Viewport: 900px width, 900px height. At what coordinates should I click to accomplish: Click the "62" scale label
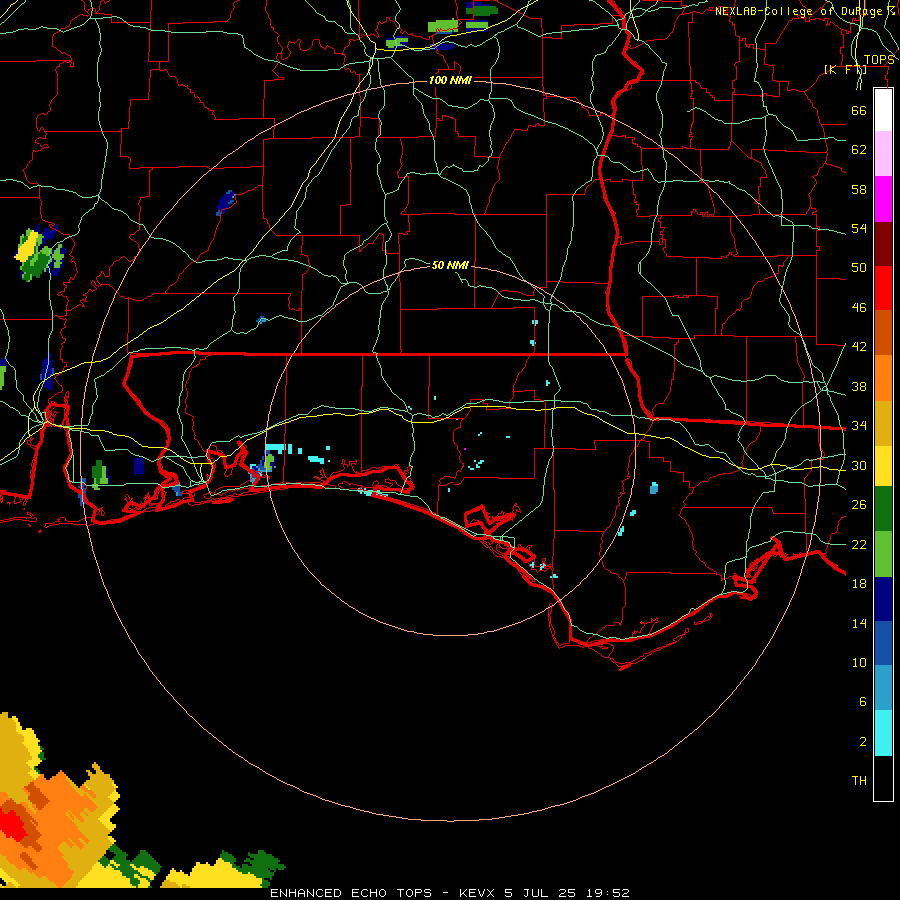click(x=859, y=150)
